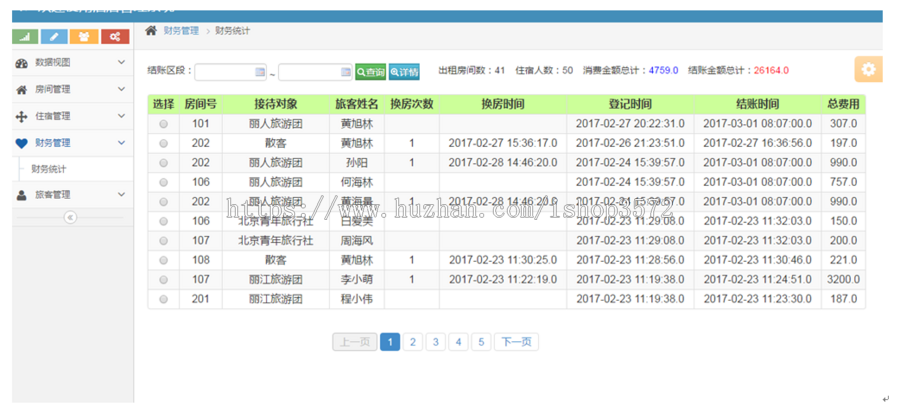This screenshot has height=413, width=900.
Task: Click the green 查询 search button
Action: [371, 72]
